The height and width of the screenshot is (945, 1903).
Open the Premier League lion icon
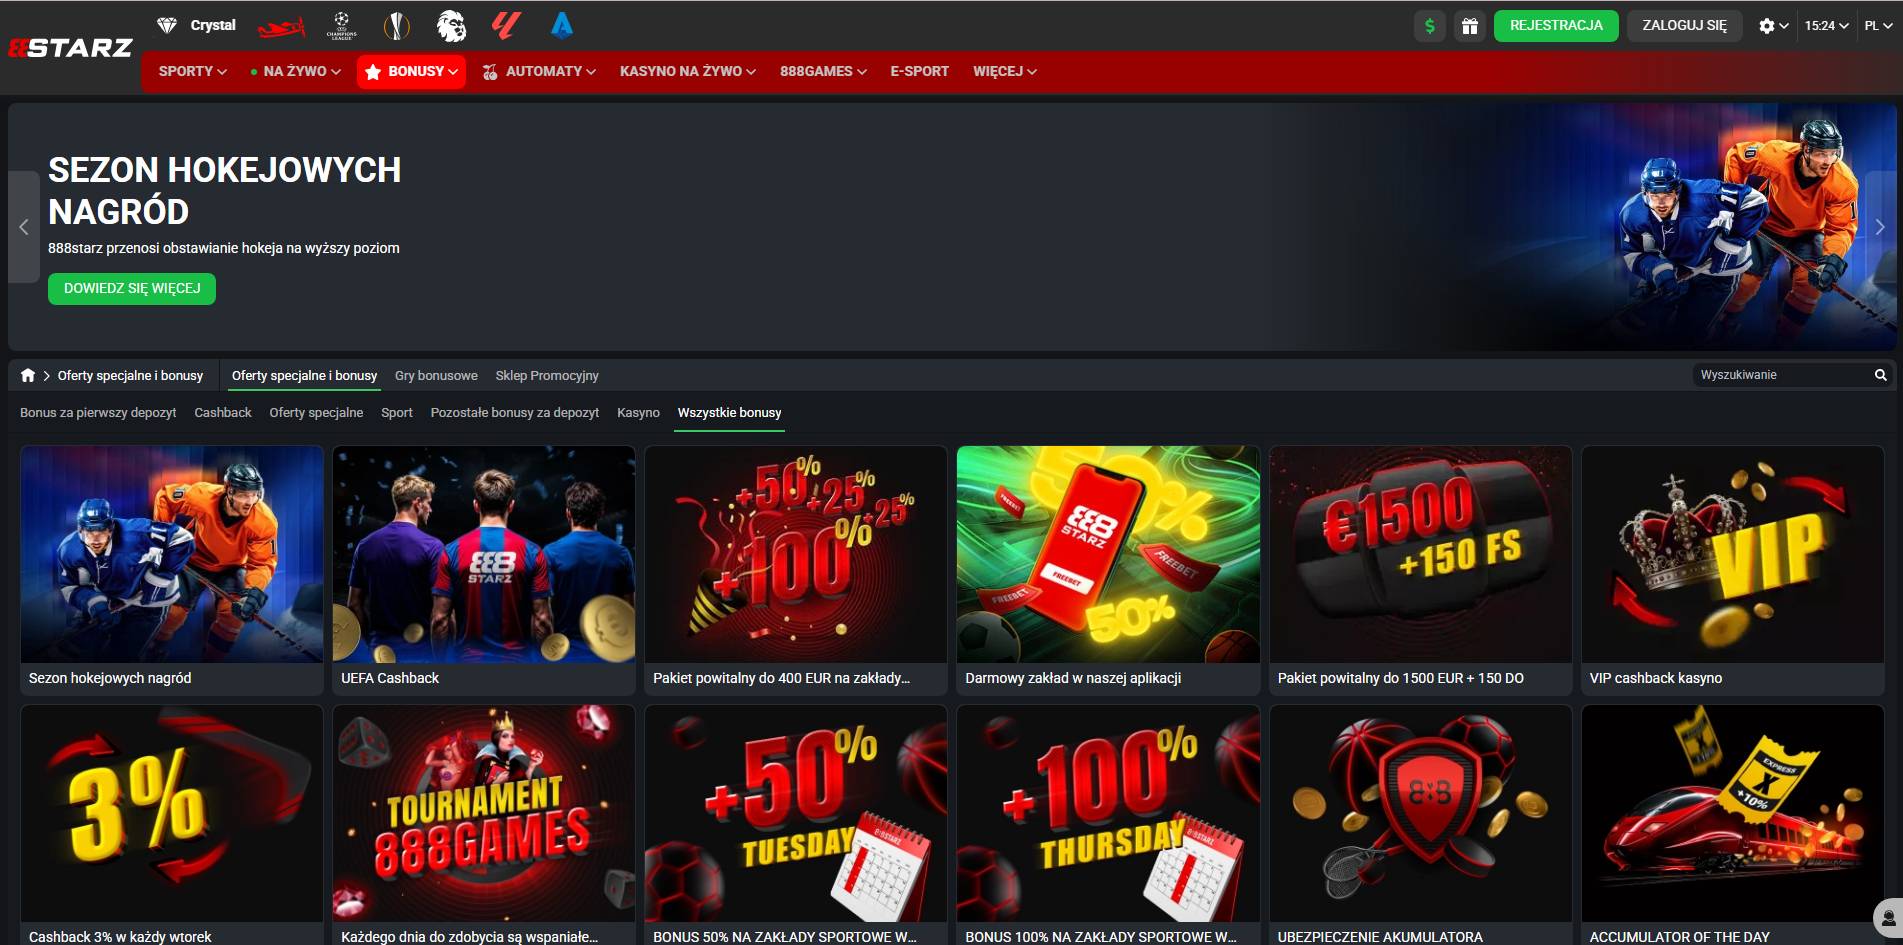pyautogui.click(x=452, y=26)
